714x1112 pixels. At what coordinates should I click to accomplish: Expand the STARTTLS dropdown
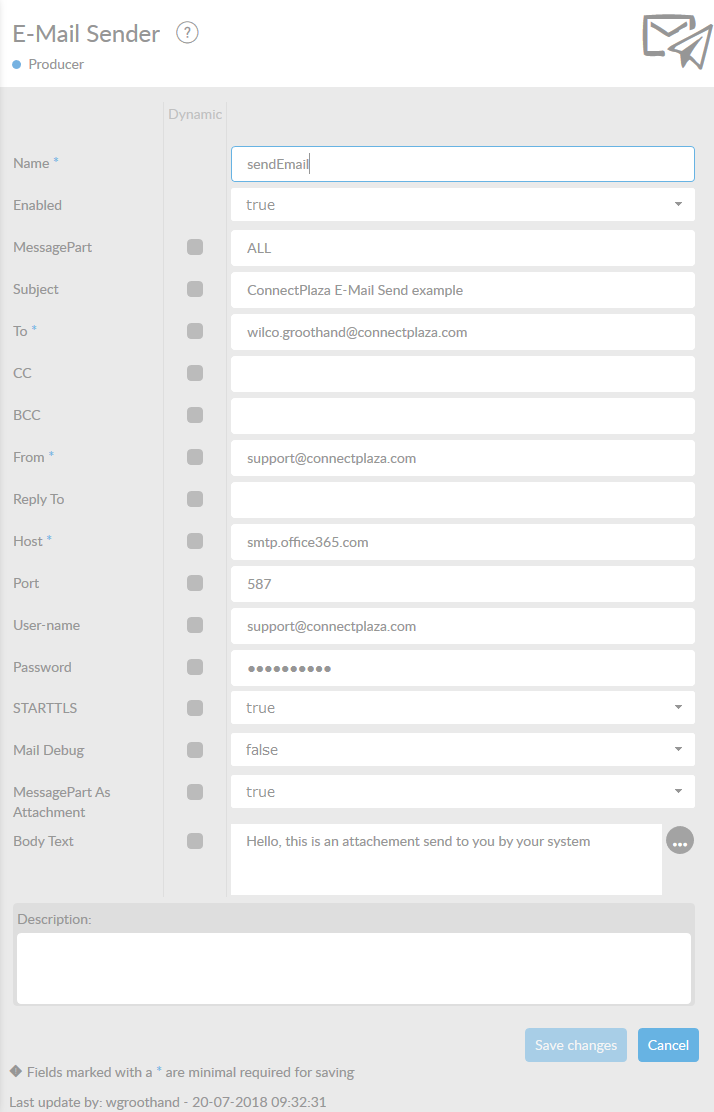pos(462,708)
